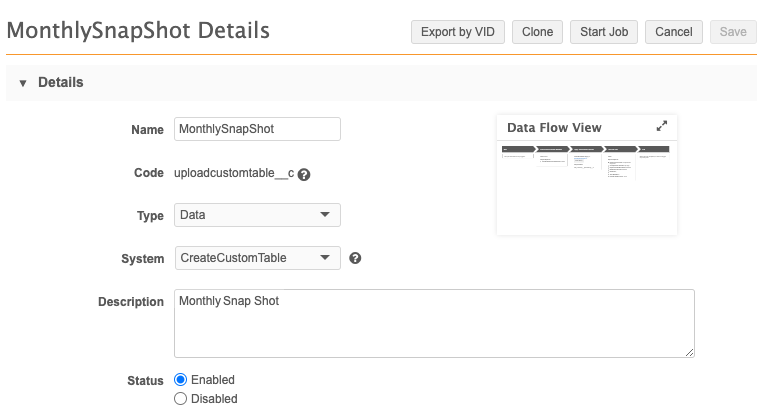763x417 pixels.
Task: Open the System dropdown showing CreateCustomTable
Action: [x=257, y=258]
